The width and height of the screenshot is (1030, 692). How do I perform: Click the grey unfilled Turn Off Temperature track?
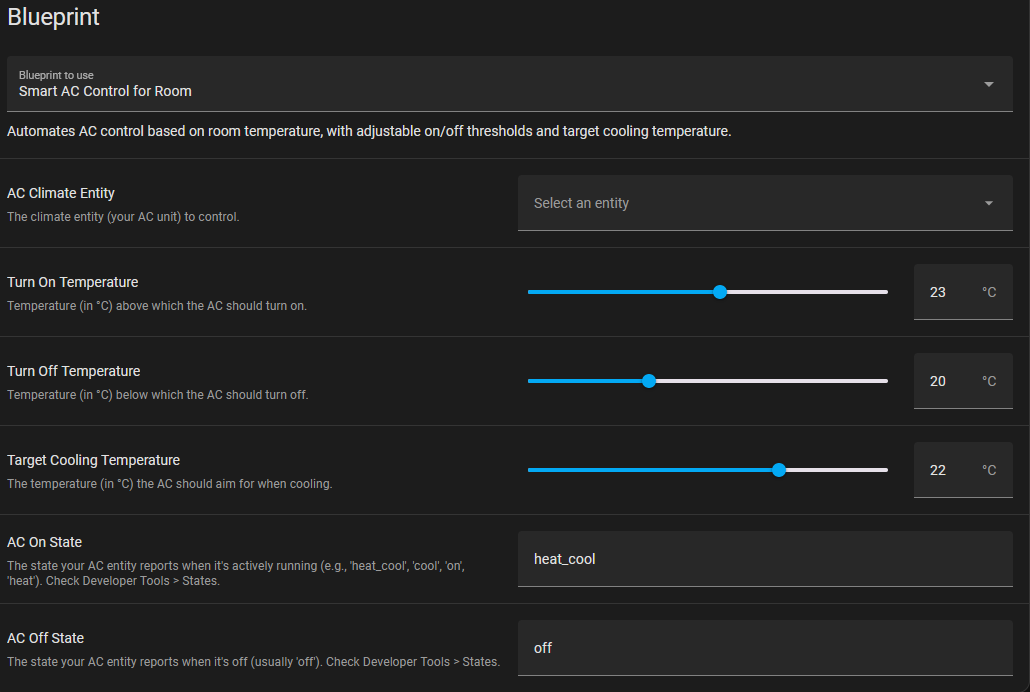[770, 381]
